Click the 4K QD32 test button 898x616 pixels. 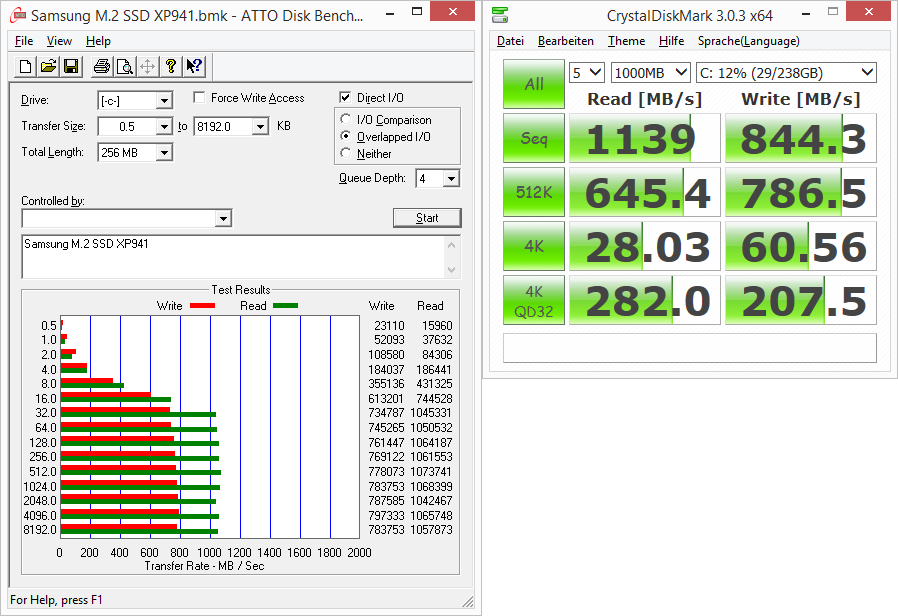(x=534, y=300)
